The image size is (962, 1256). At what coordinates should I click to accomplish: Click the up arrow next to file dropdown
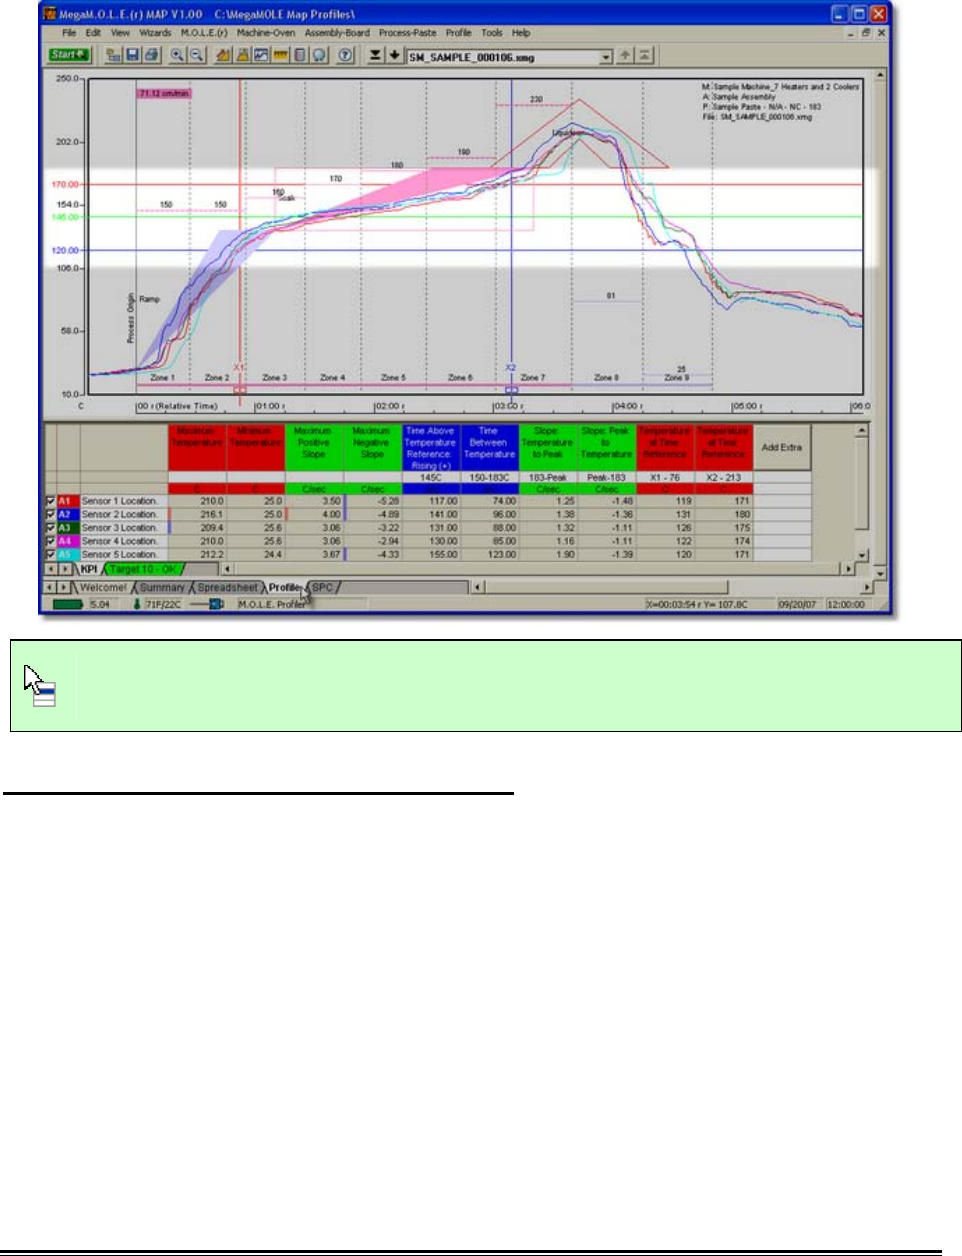(625, 56)
